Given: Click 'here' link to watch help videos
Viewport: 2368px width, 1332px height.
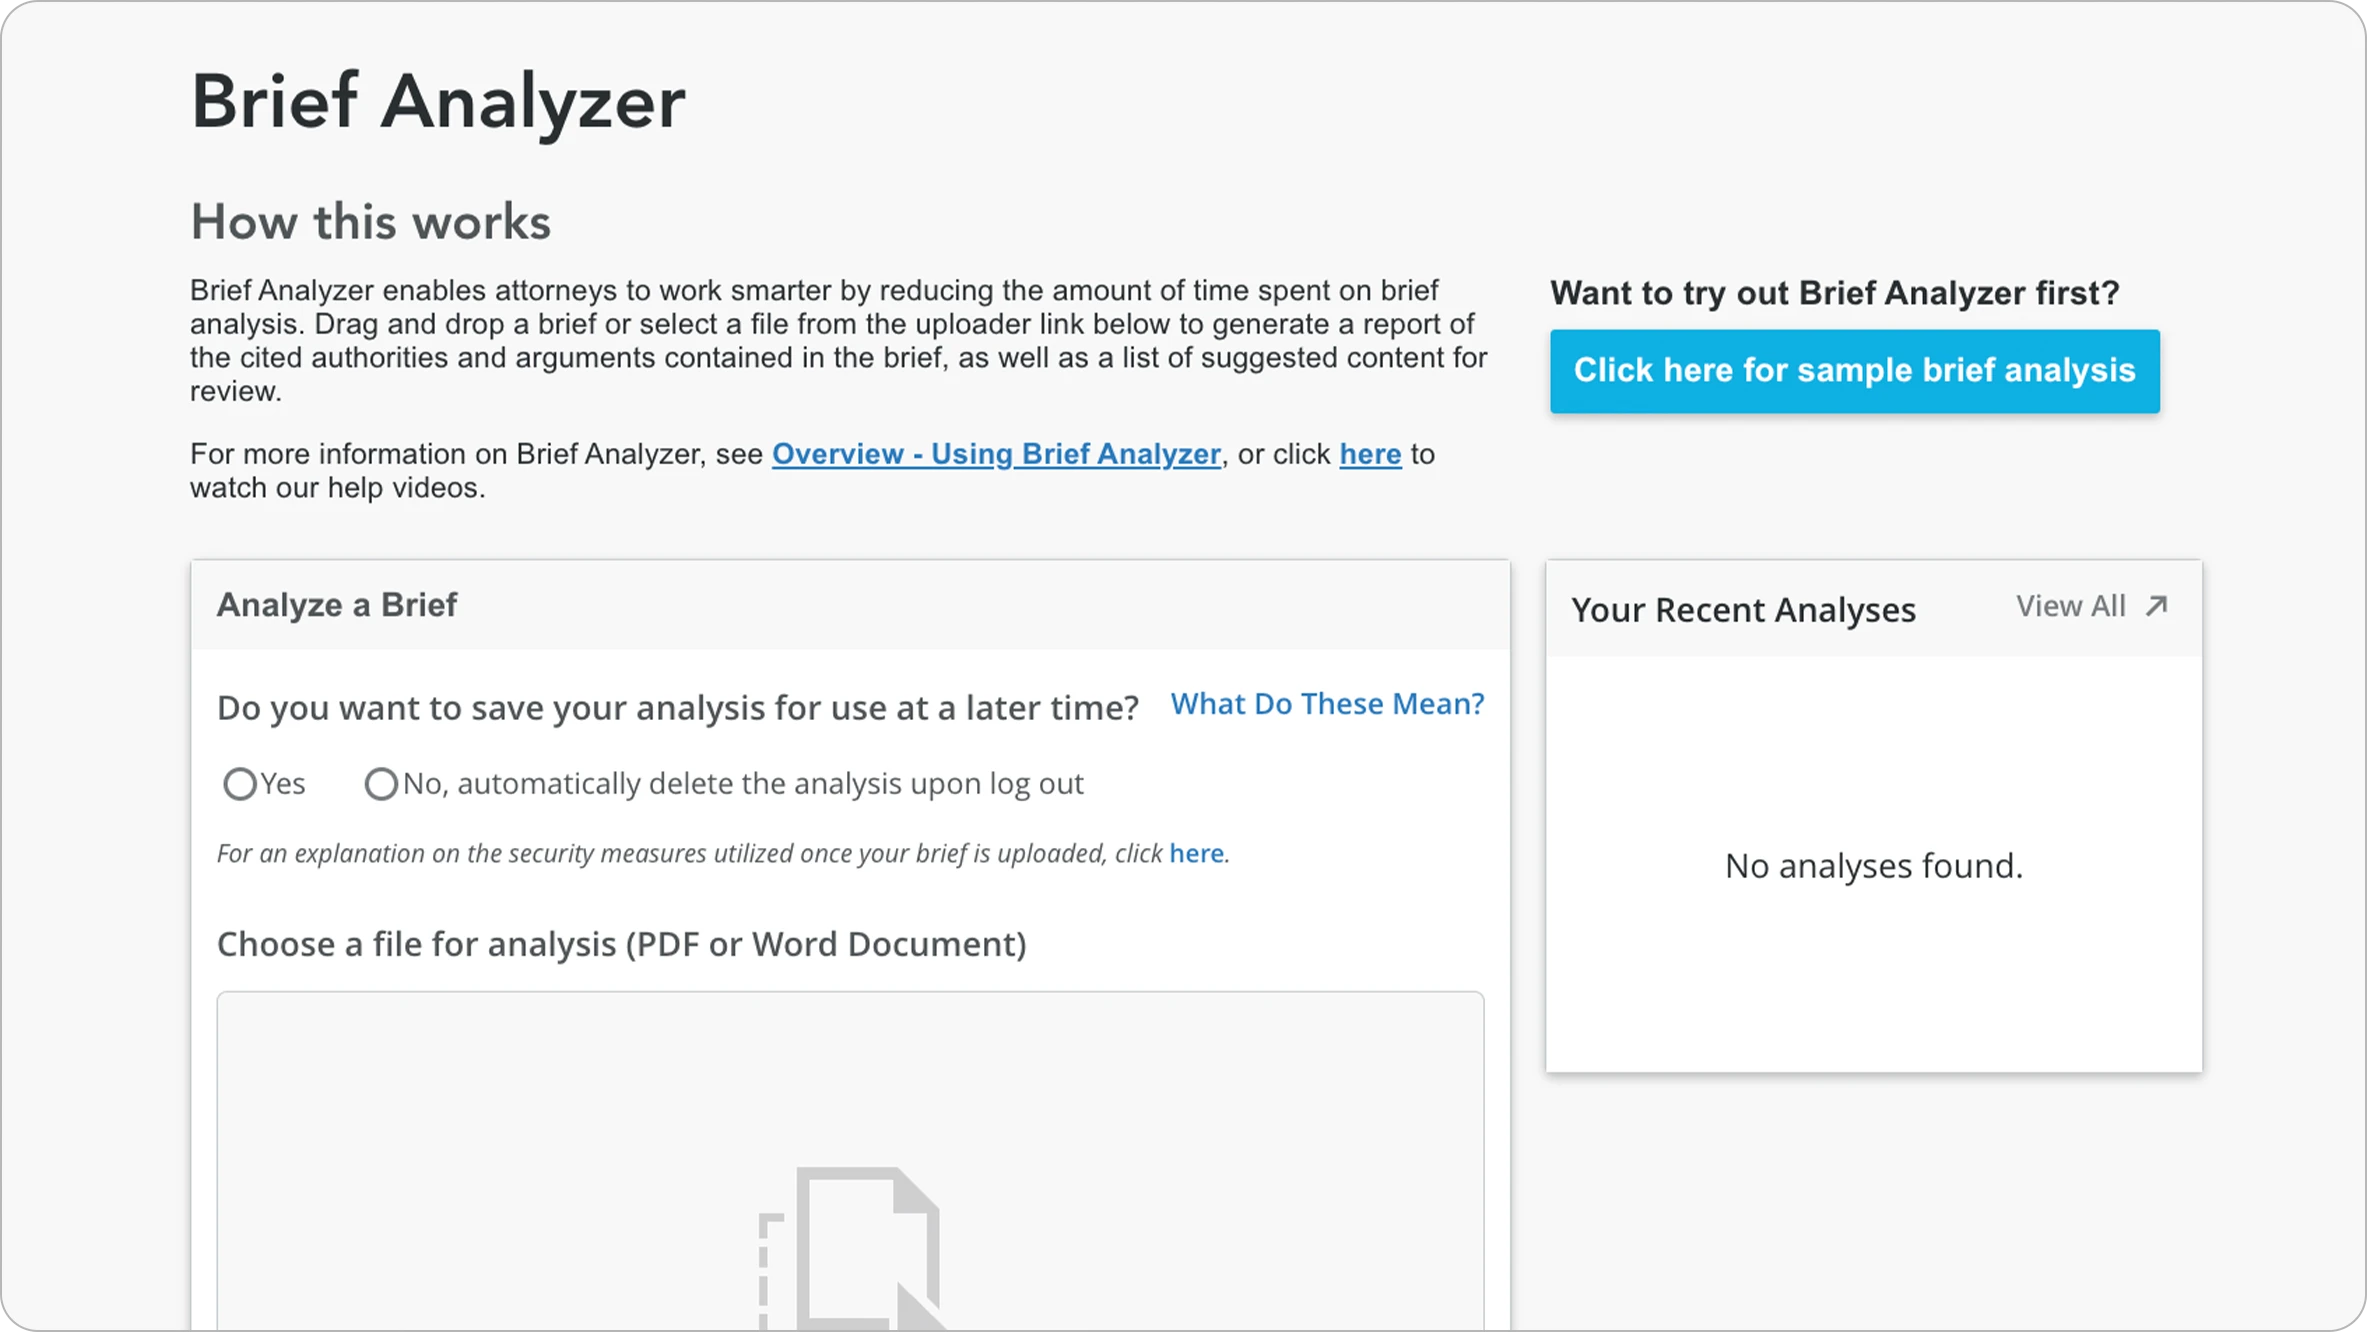Looking at the screenshot, I should pyautogui.click(x=1370, y=454).
